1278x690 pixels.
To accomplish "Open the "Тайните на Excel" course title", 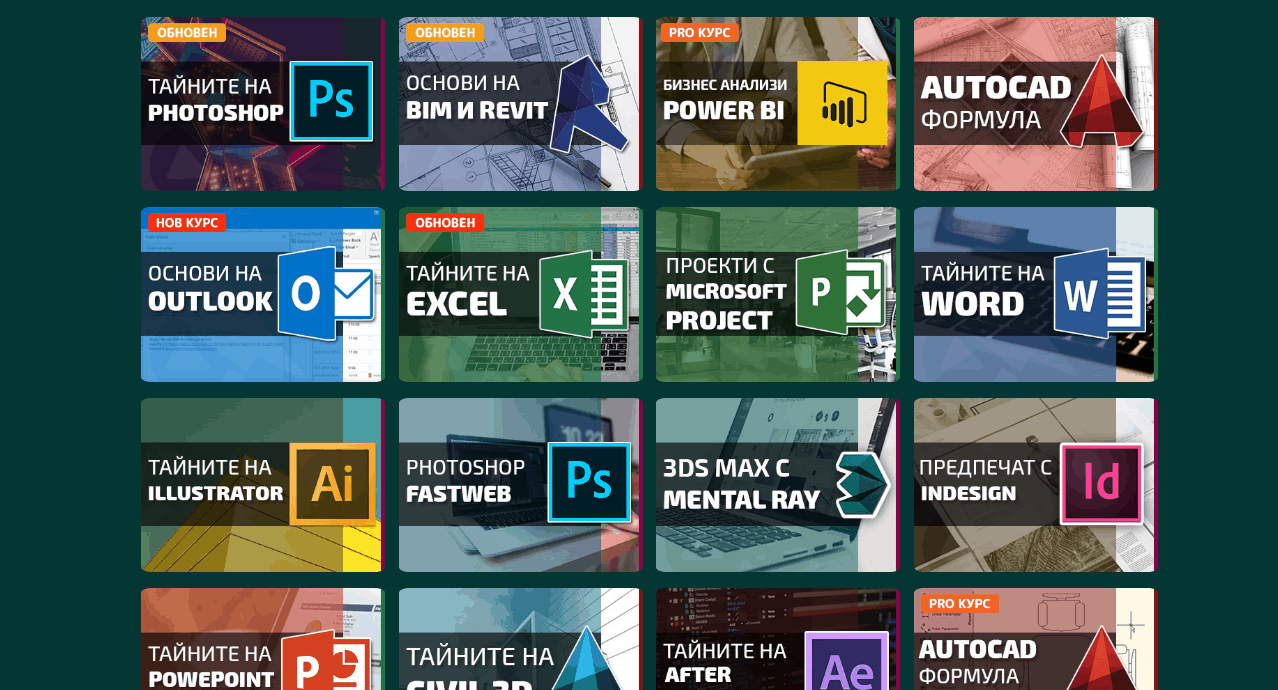I will coord(468,289).
